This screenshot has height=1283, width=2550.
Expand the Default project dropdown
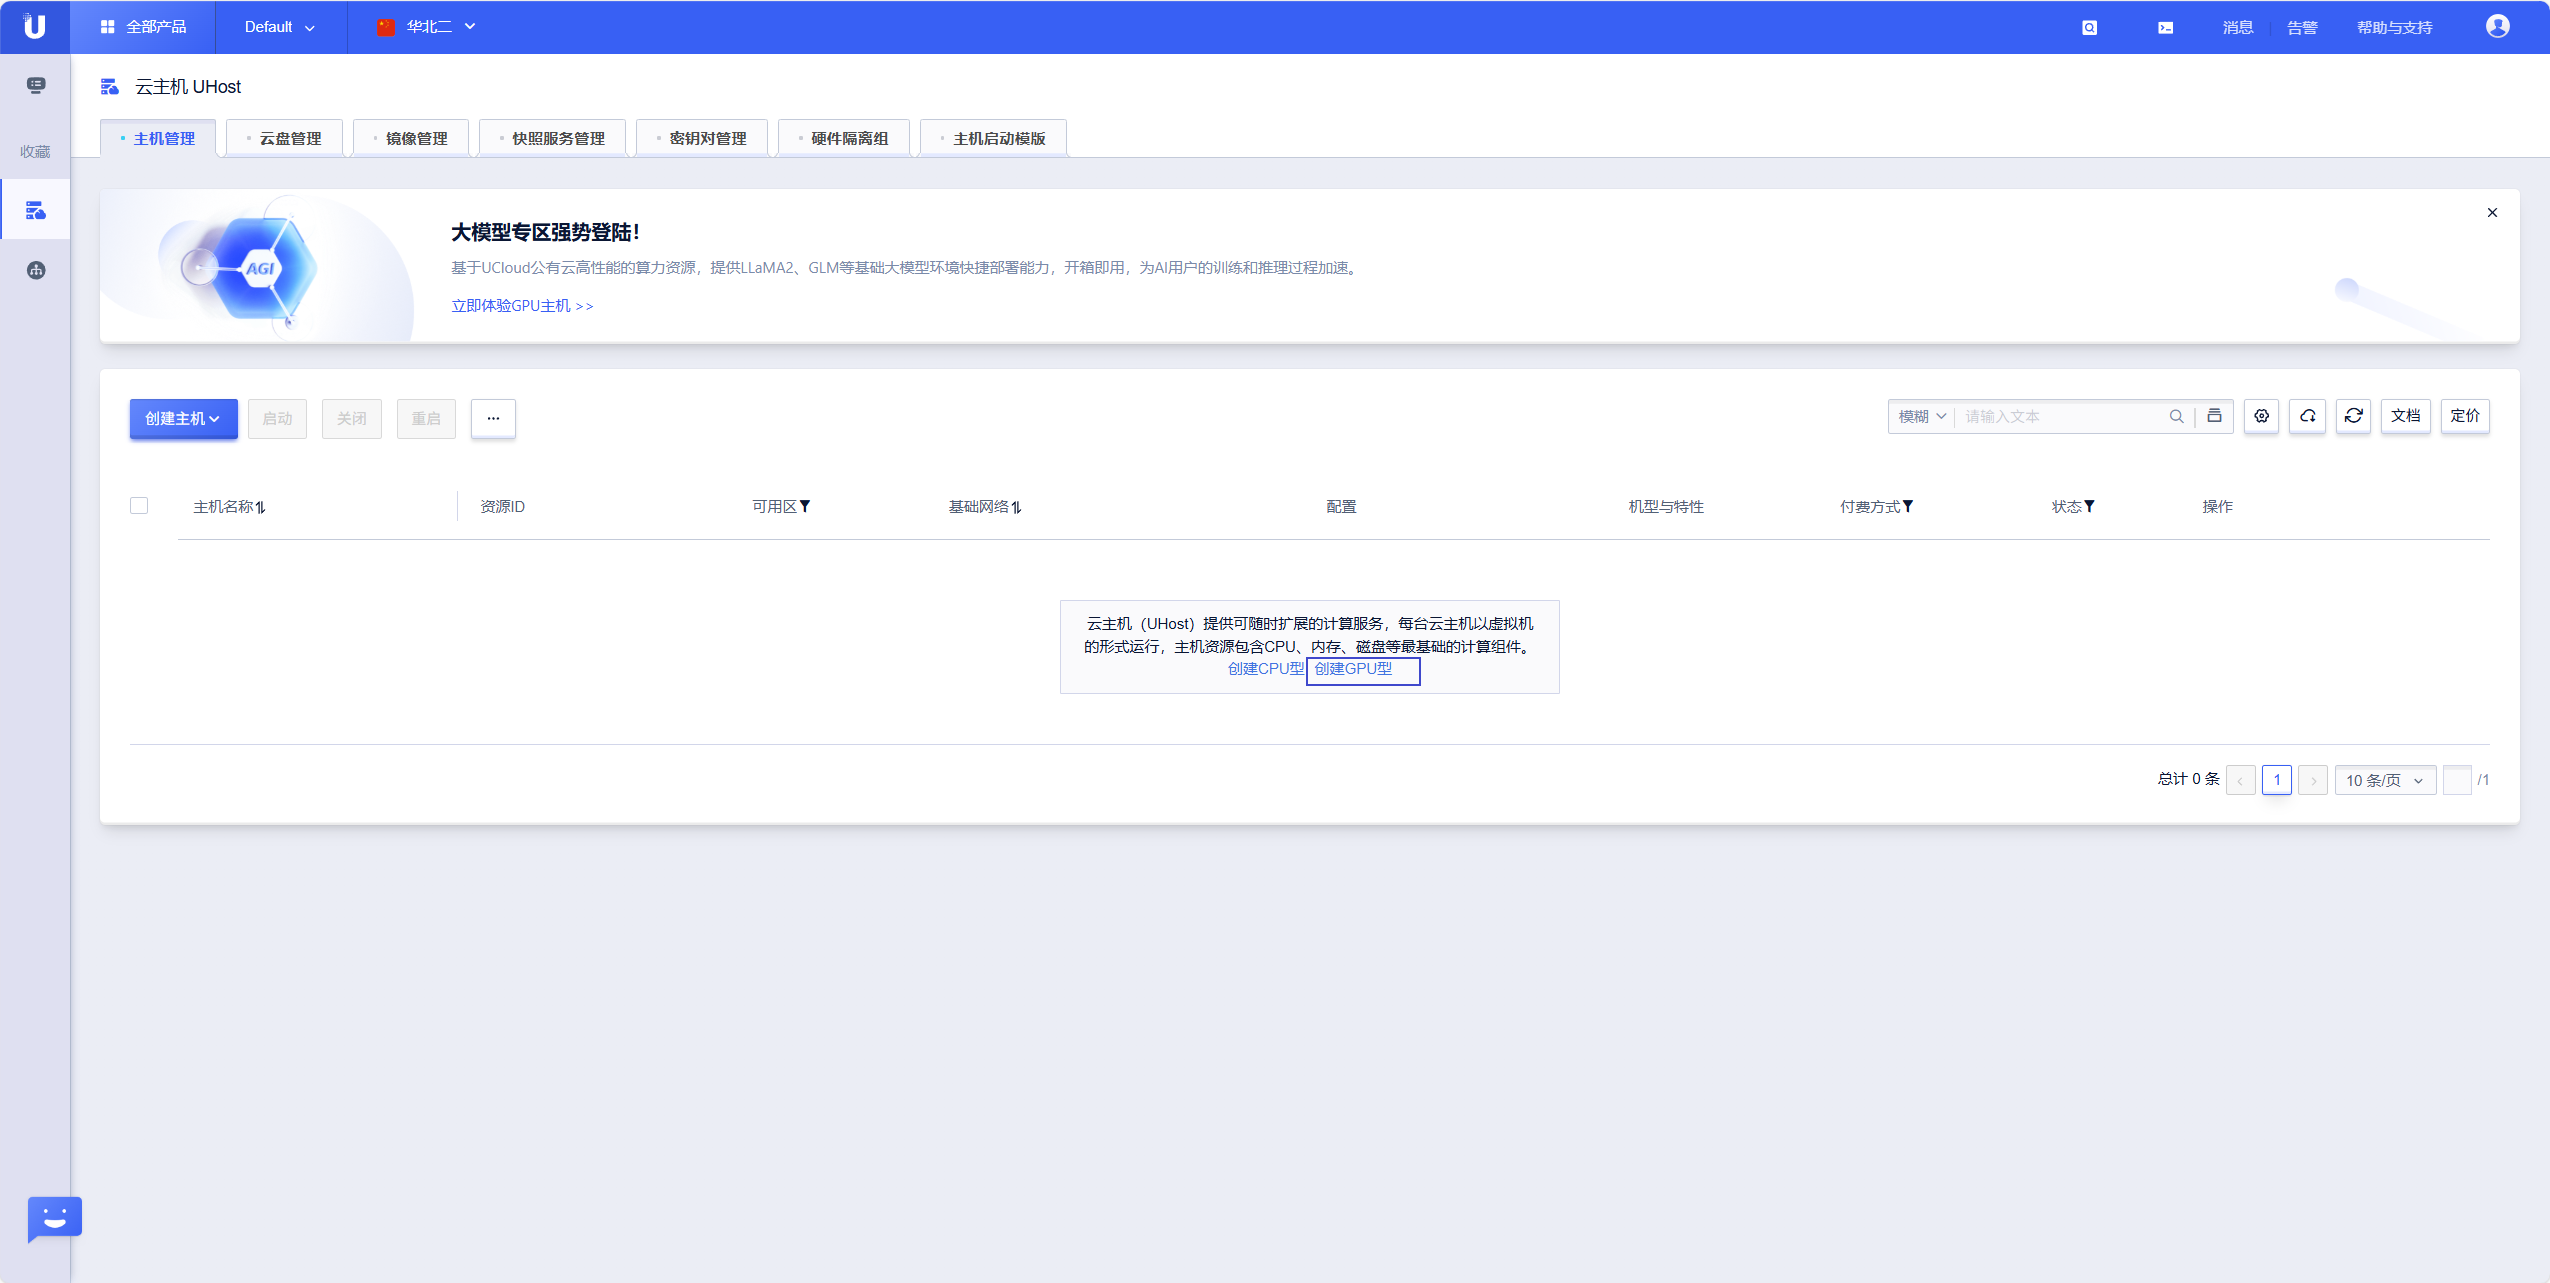[x=280, y=27]
